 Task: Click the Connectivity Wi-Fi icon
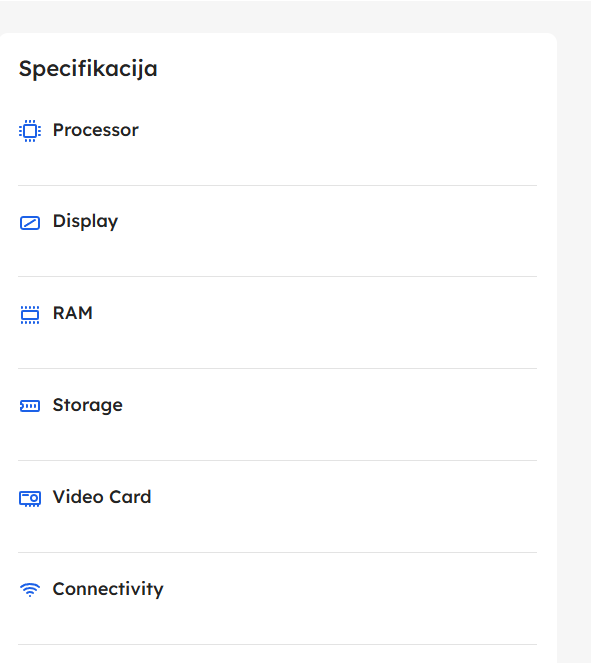click(30, 589)
